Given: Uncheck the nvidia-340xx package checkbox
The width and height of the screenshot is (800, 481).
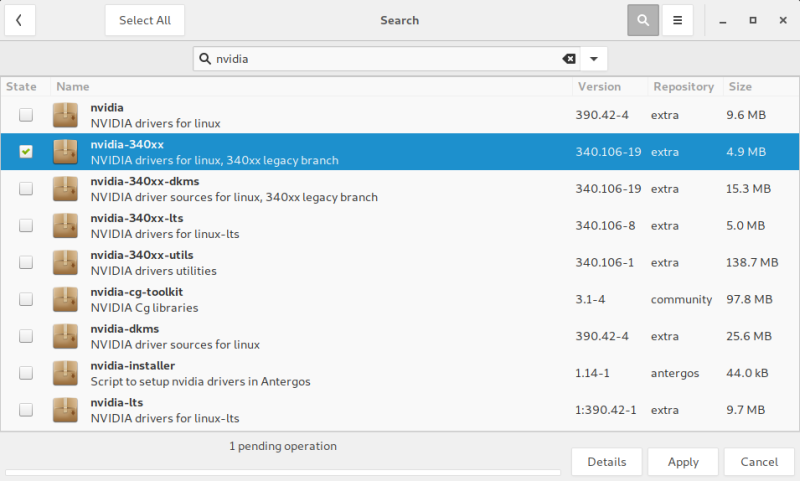Looking at the screenshot, I should tap(26, 152).
